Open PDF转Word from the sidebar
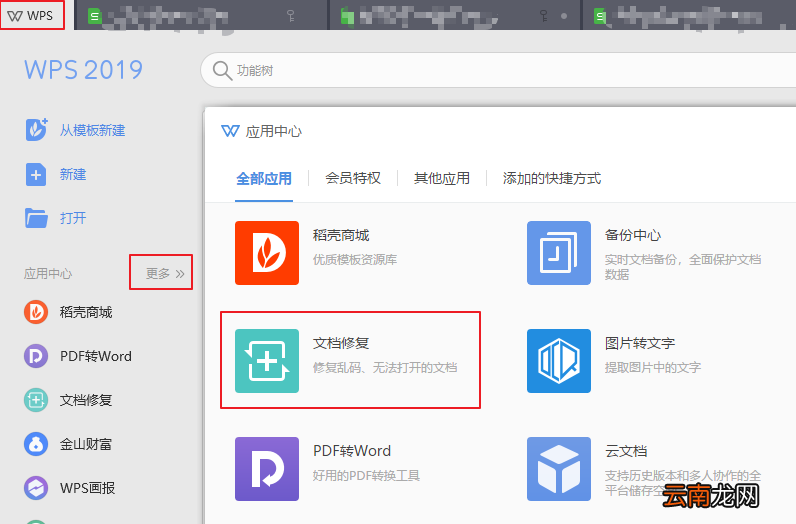Image resolution: width=796 pixels, height=524 pixels. 78,356
